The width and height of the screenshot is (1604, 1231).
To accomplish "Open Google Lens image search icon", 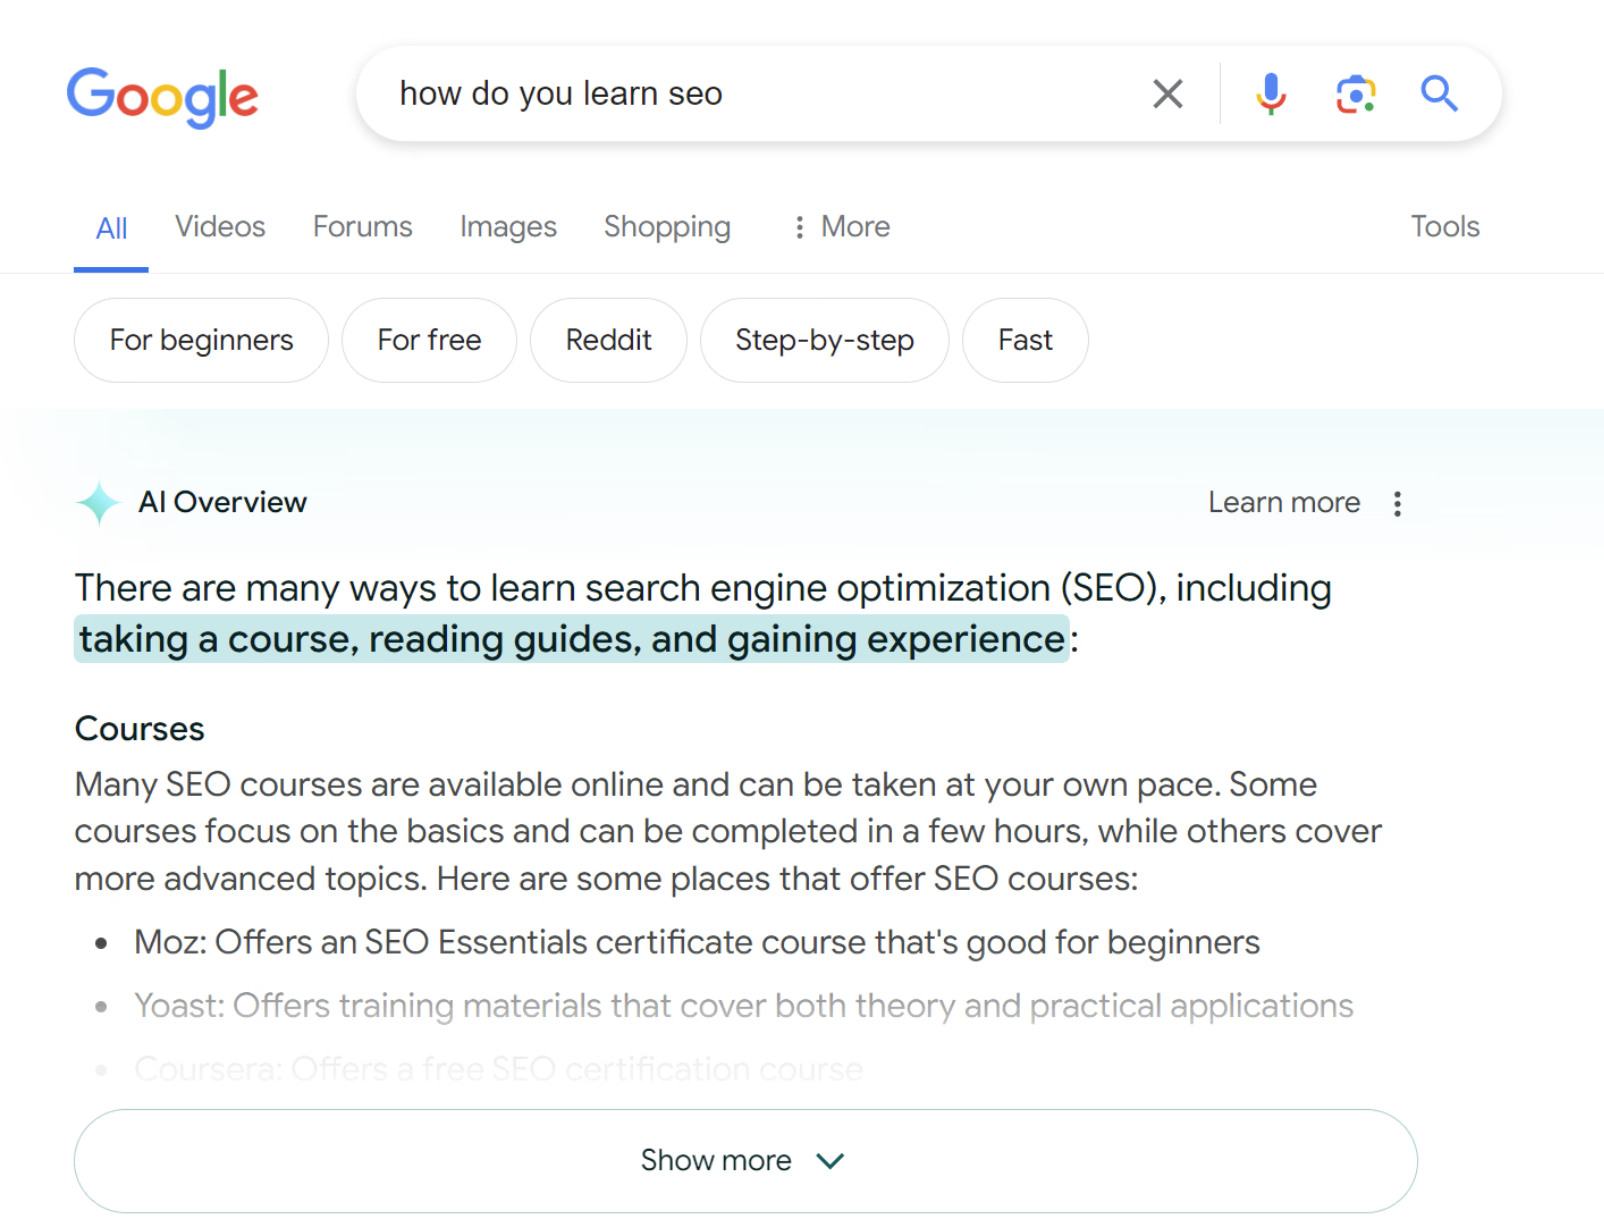I will [x=1356, y=94].
